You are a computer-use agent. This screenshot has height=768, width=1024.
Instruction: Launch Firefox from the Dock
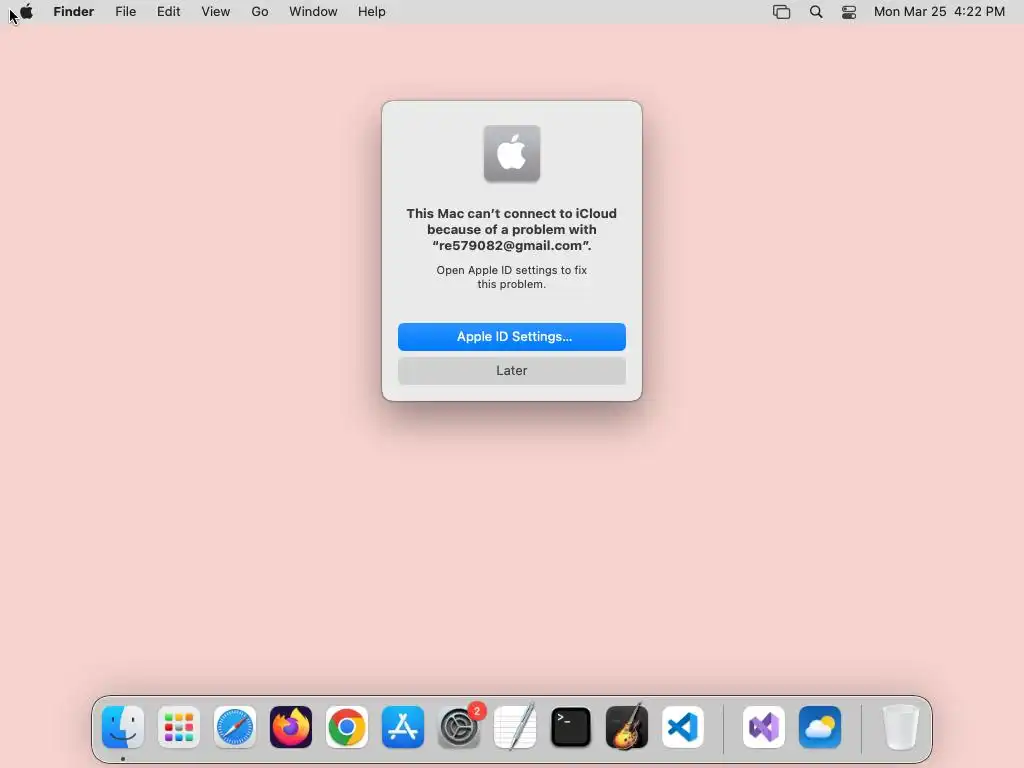pyautogui.click(x=291, y=727)
